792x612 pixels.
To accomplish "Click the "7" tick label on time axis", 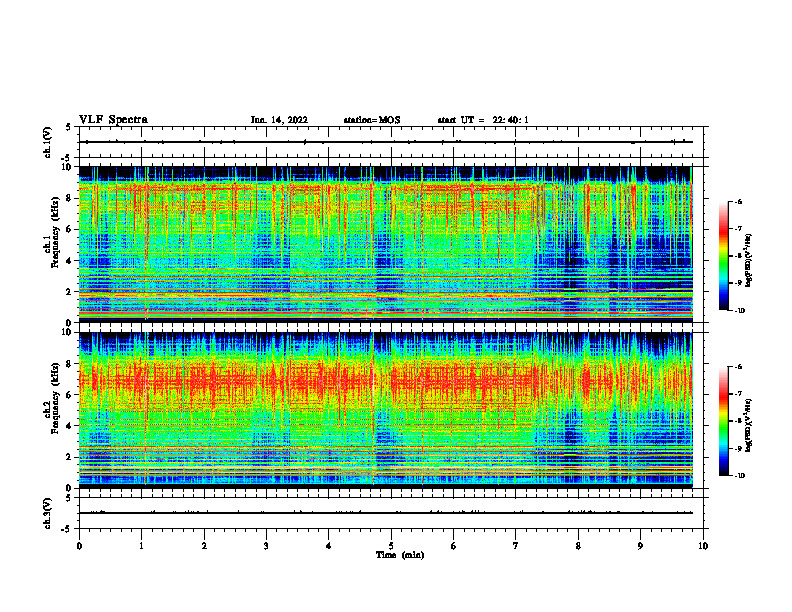I will point(516,546).
